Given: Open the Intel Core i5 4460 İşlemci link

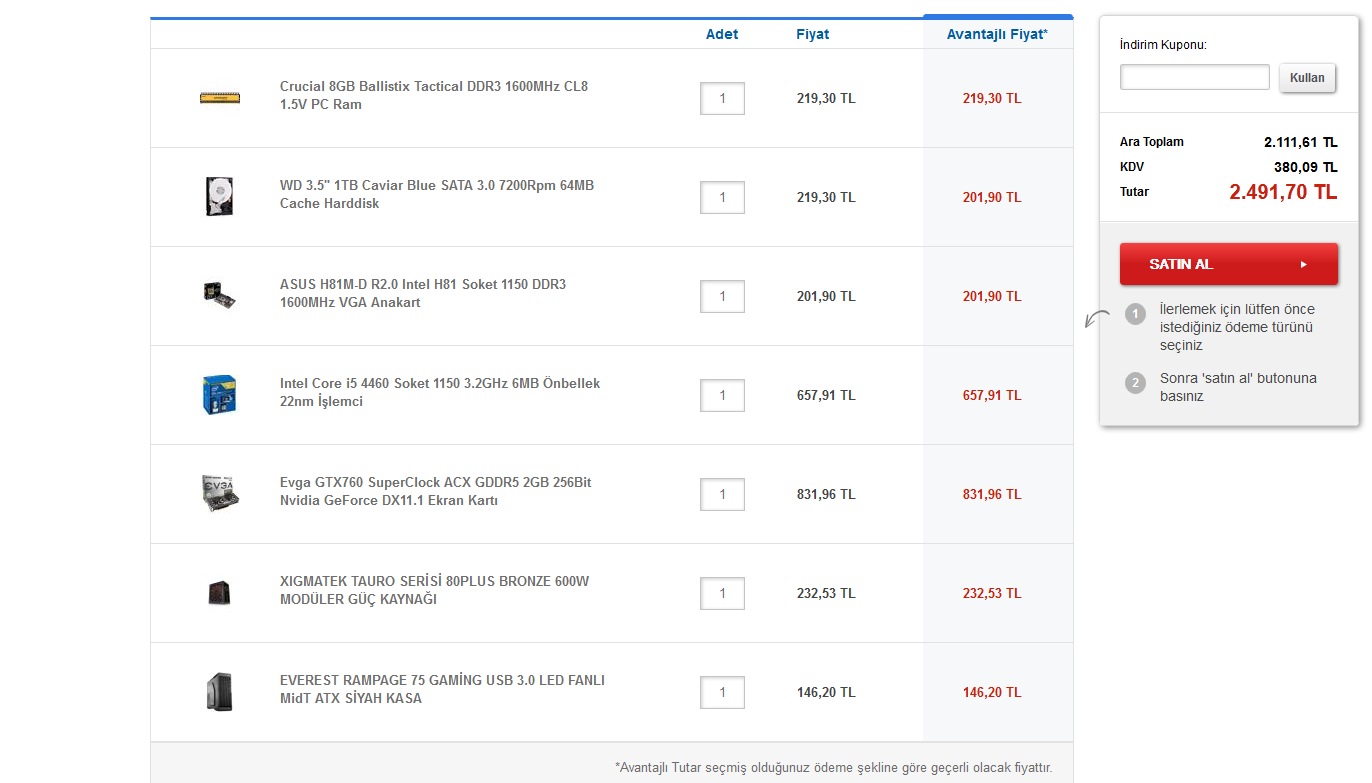Looking at the screenshot, I should pos(440,392).
